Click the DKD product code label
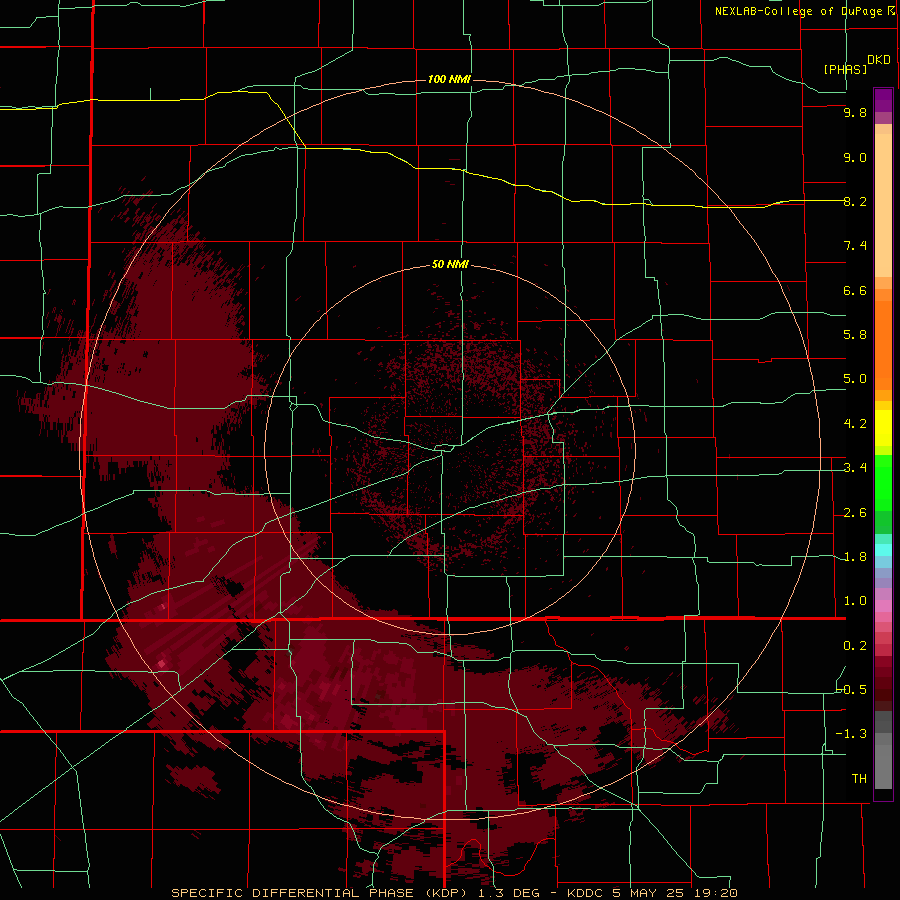 click(878, 59)
